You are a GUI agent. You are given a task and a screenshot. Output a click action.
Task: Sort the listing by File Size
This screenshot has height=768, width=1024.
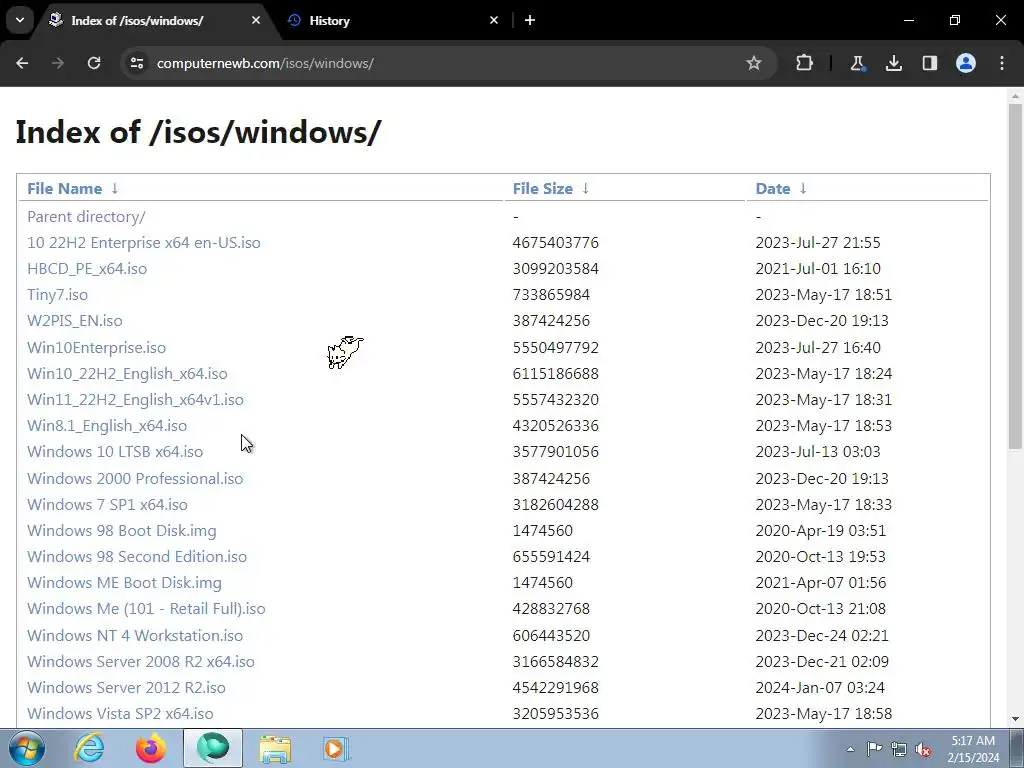click(x=543, y=189)
